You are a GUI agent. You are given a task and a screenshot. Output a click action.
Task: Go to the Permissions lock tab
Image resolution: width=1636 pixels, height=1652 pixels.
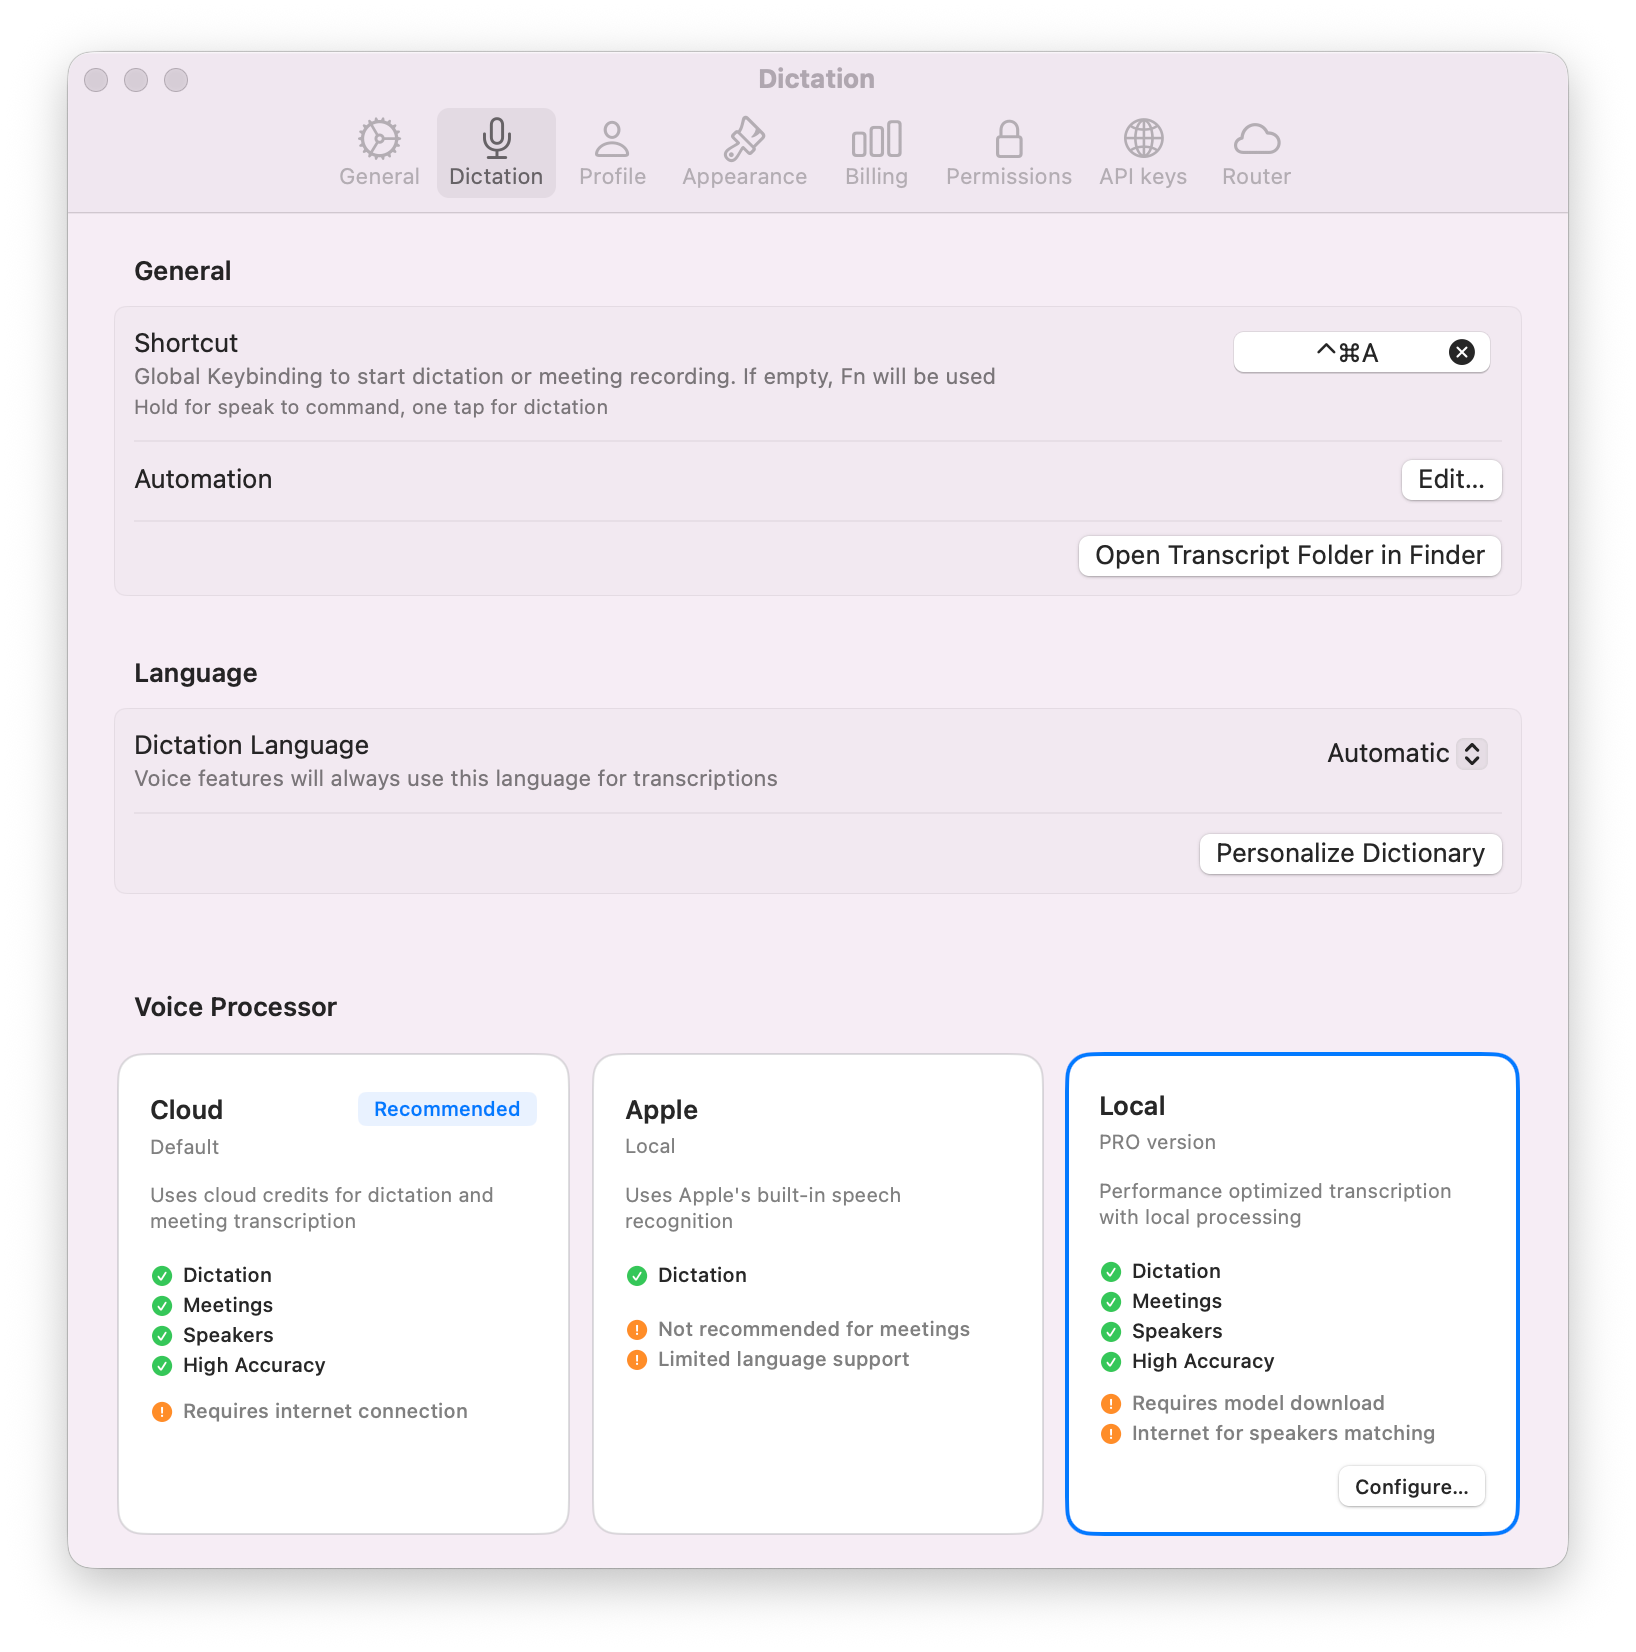tap(1008, 153)
